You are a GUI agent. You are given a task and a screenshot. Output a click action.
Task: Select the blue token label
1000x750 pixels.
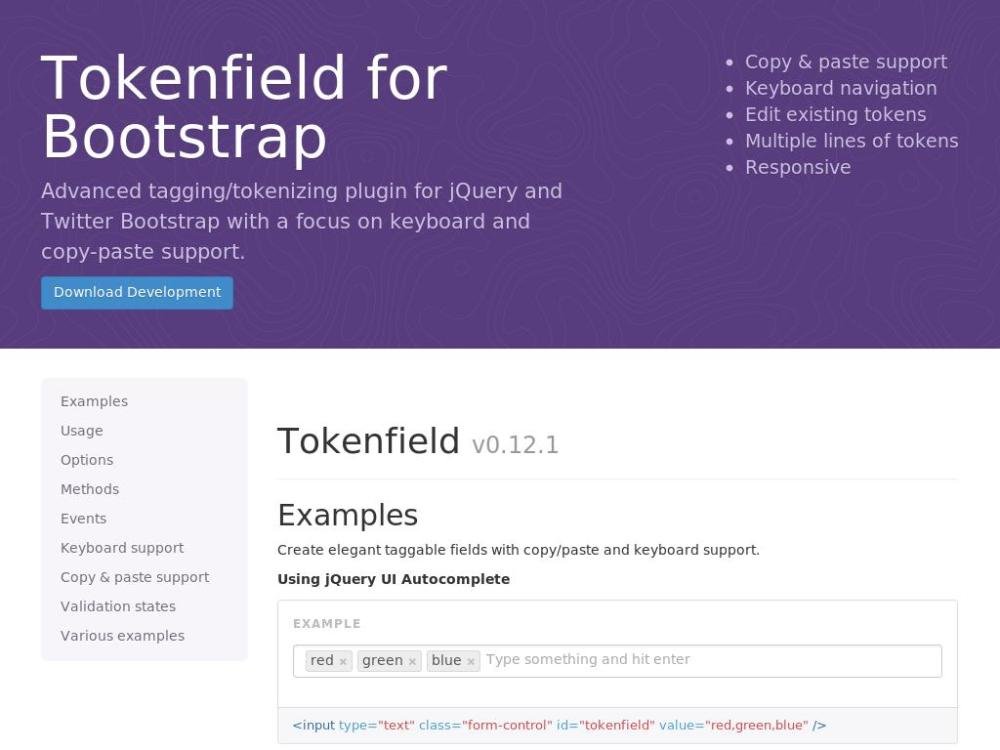[x=446, y=661]
